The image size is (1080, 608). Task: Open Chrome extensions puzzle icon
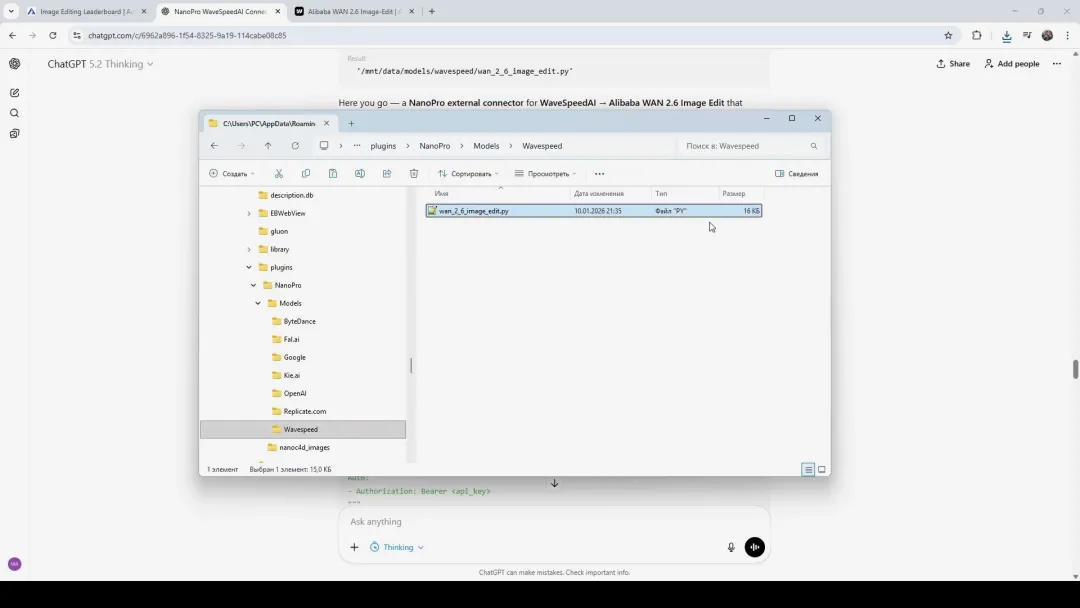tap(977, 35)
